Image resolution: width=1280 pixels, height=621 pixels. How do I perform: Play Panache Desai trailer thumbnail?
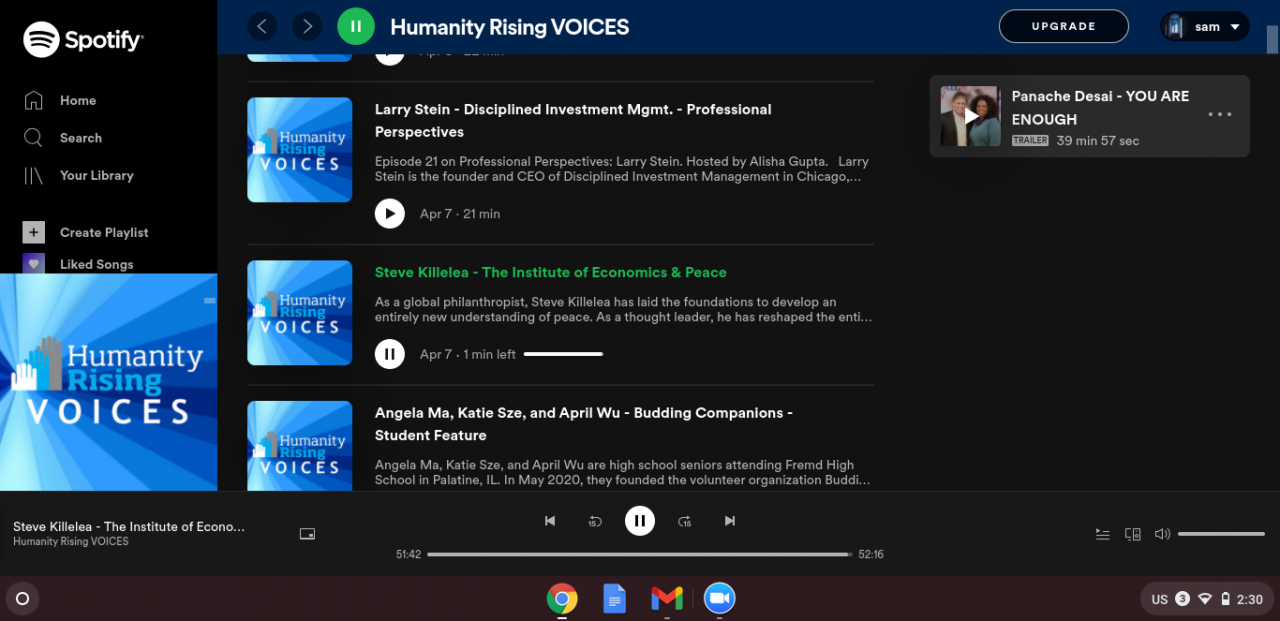tap(970, 116)
